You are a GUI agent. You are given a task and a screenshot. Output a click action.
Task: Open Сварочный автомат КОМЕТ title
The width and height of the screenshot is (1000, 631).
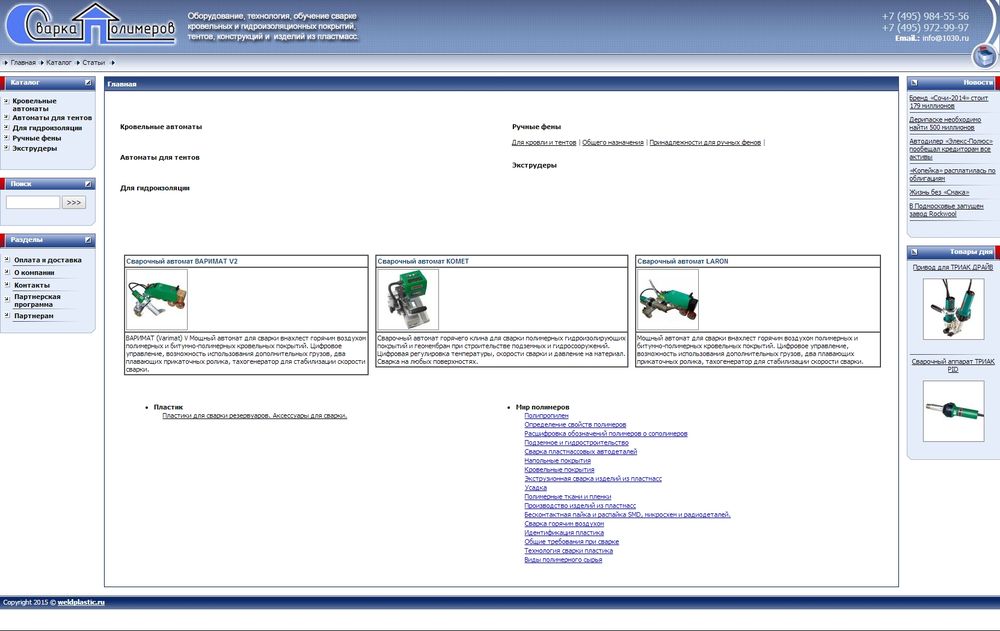[x=423, y=261]
